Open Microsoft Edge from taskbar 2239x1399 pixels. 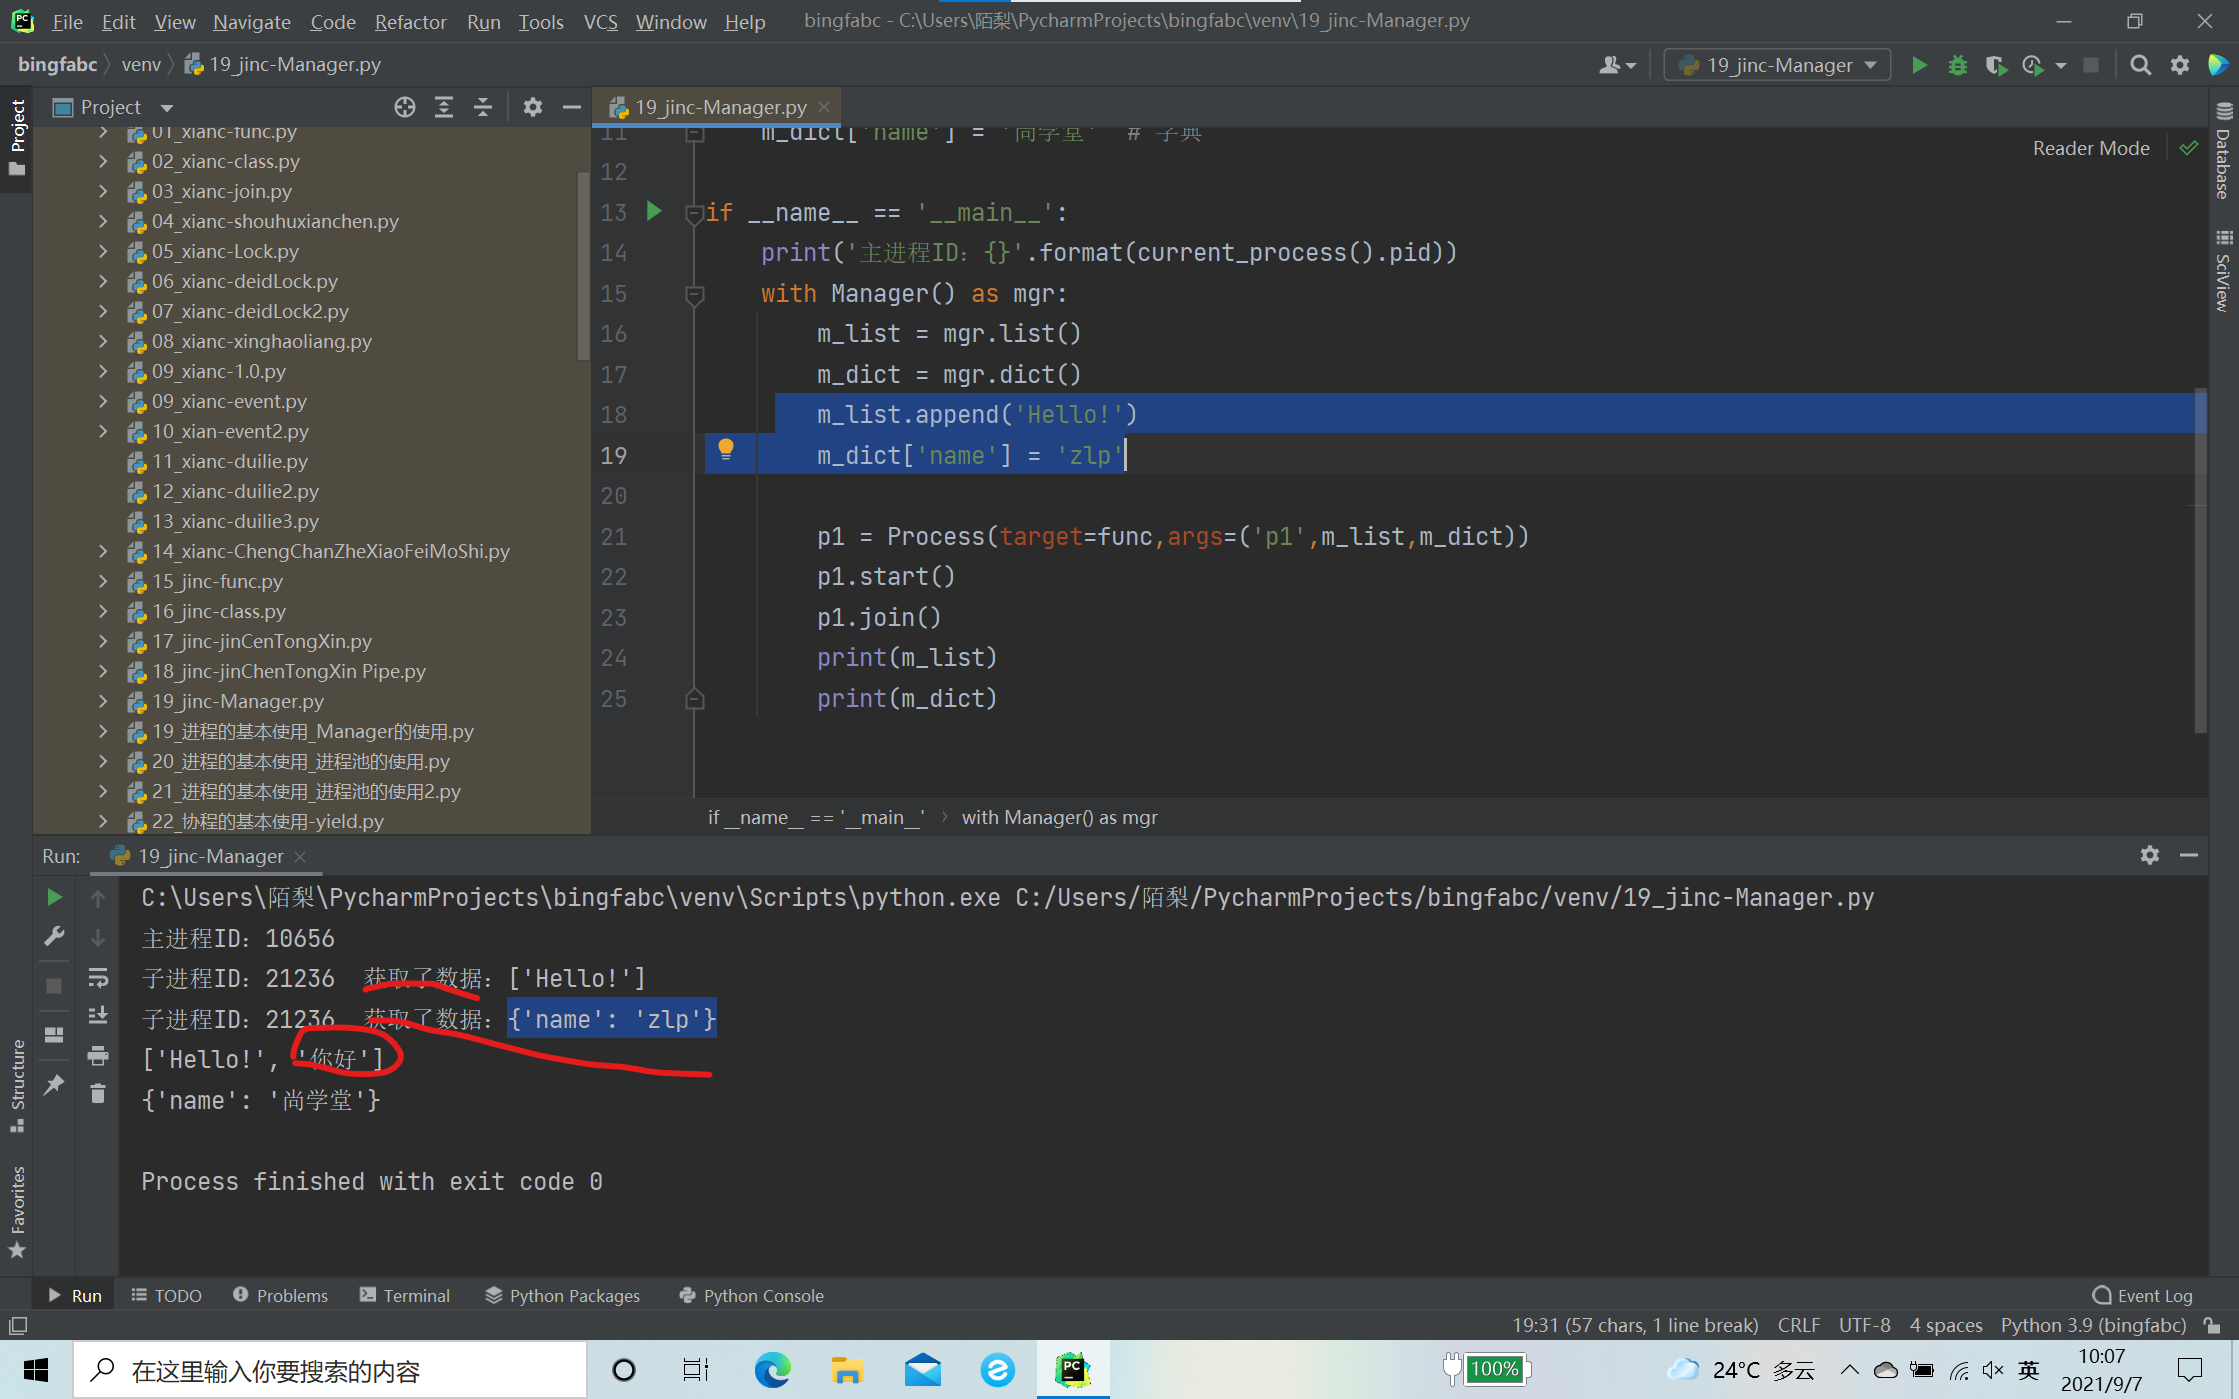[772, 1370]
